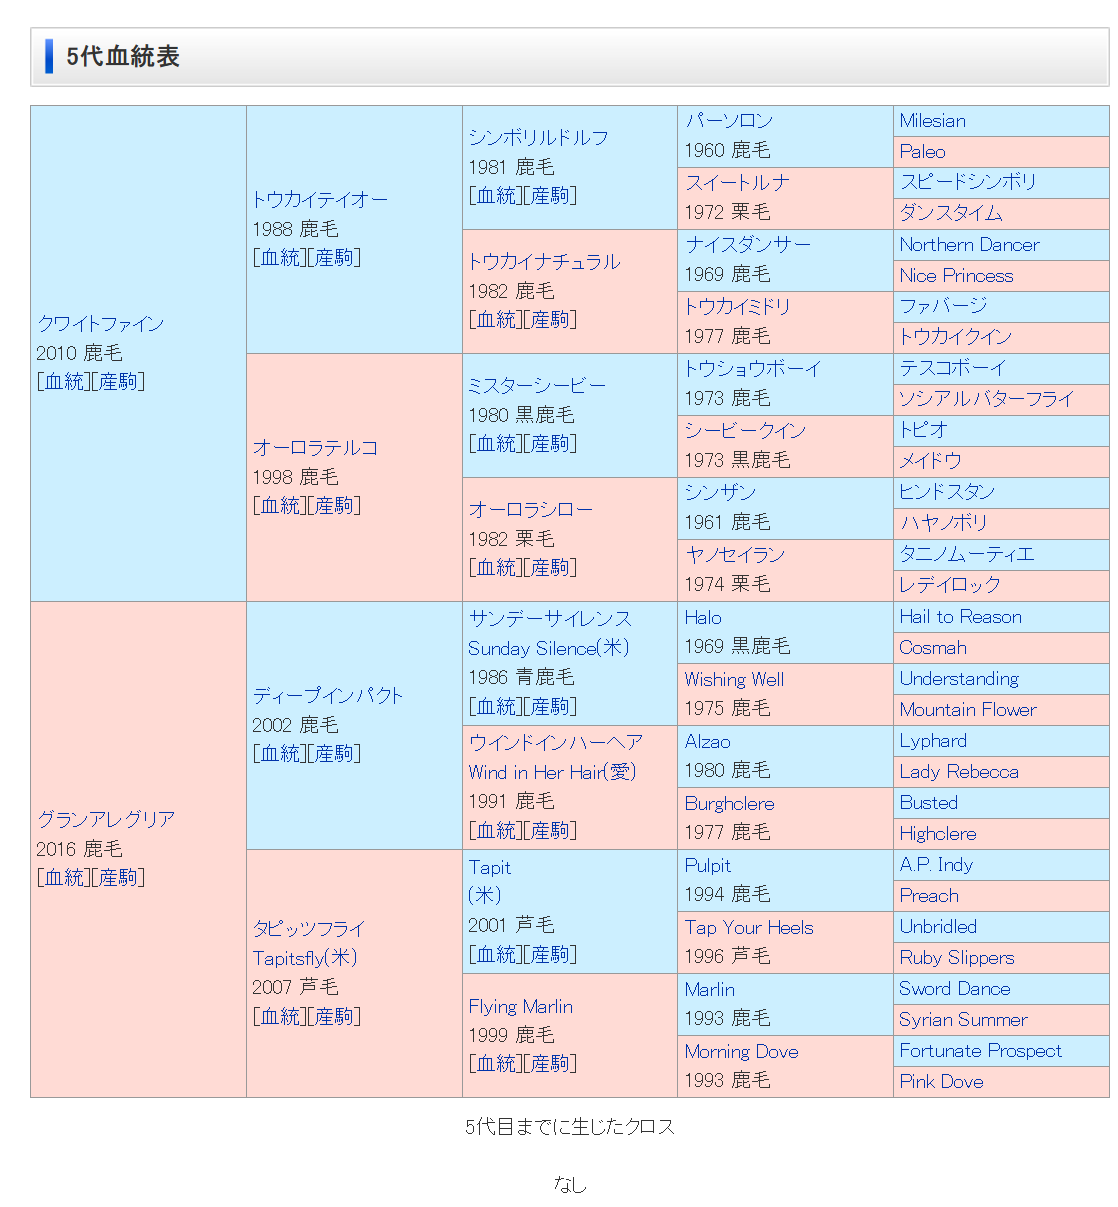Open the Milesian ancestor link
The width and height of the screenshot is (1118, 1207).
pos(932,120)
